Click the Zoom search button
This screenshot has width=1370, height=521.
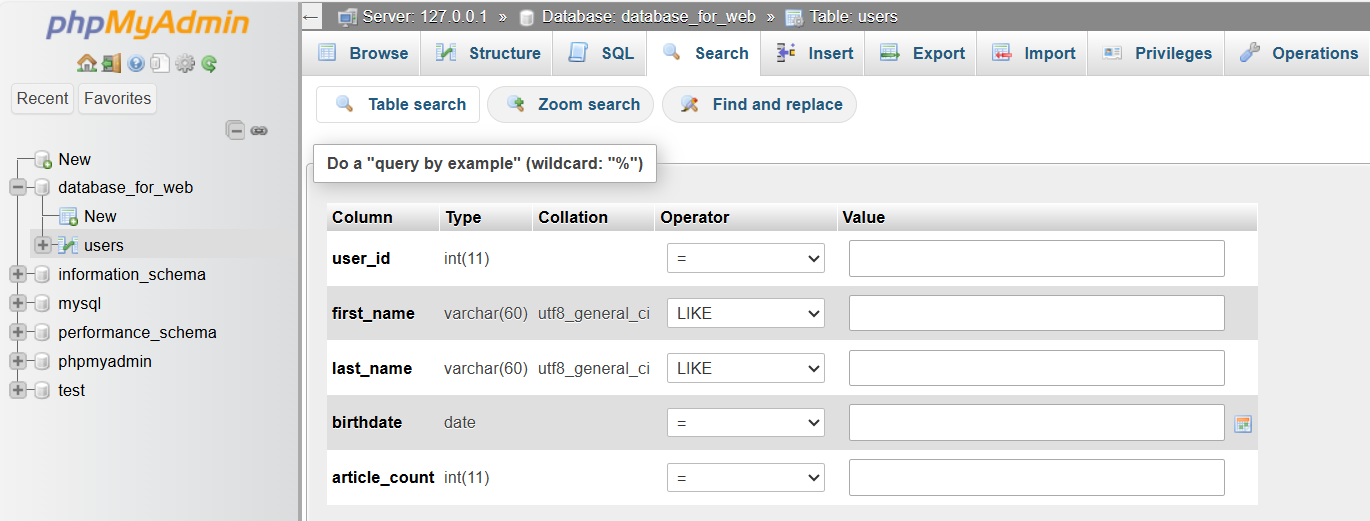(572, 104)
